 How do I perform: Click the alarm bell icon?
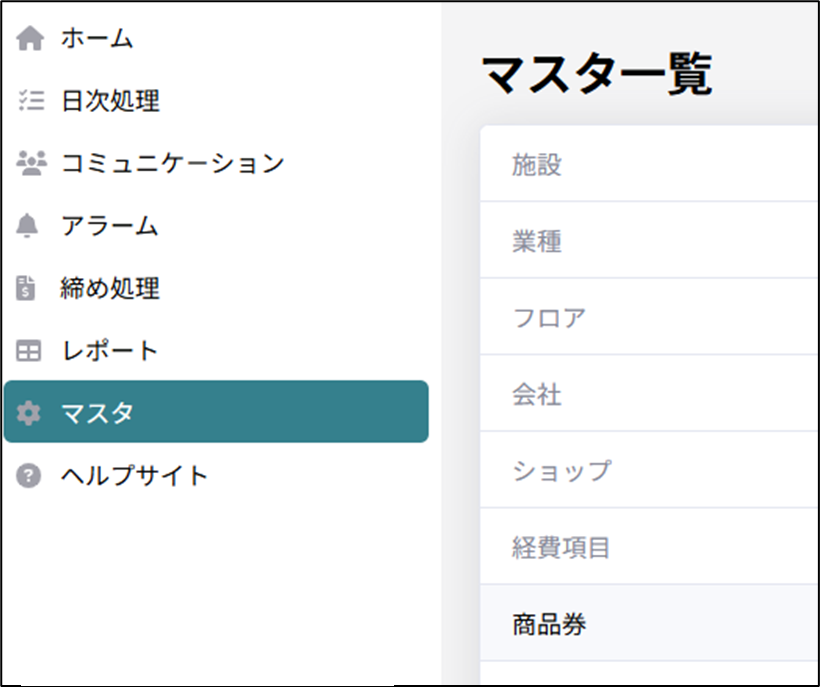[30, 227]
